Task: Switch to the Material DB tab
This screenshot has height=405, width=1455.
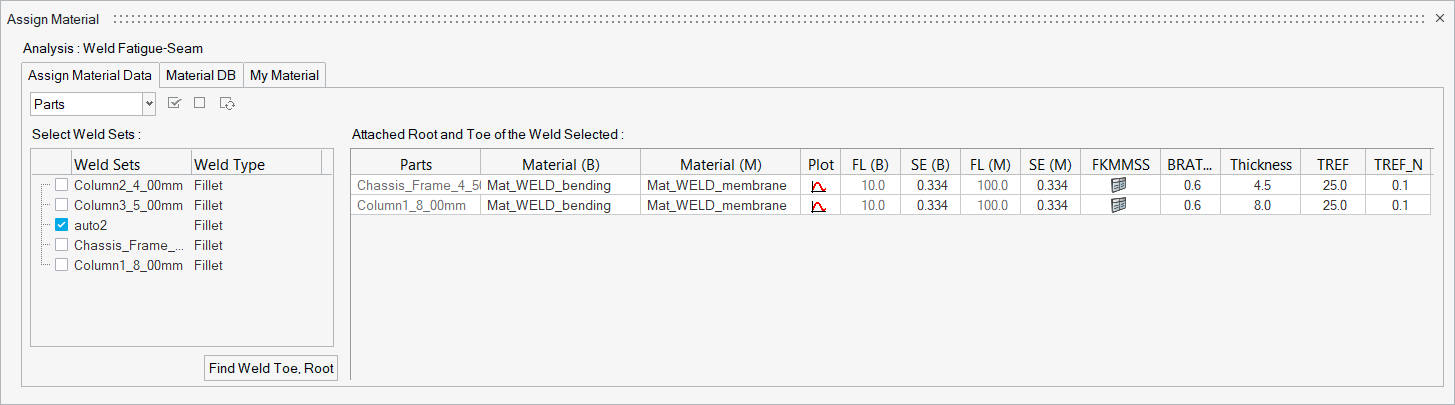Action: [x=201, y=75]
